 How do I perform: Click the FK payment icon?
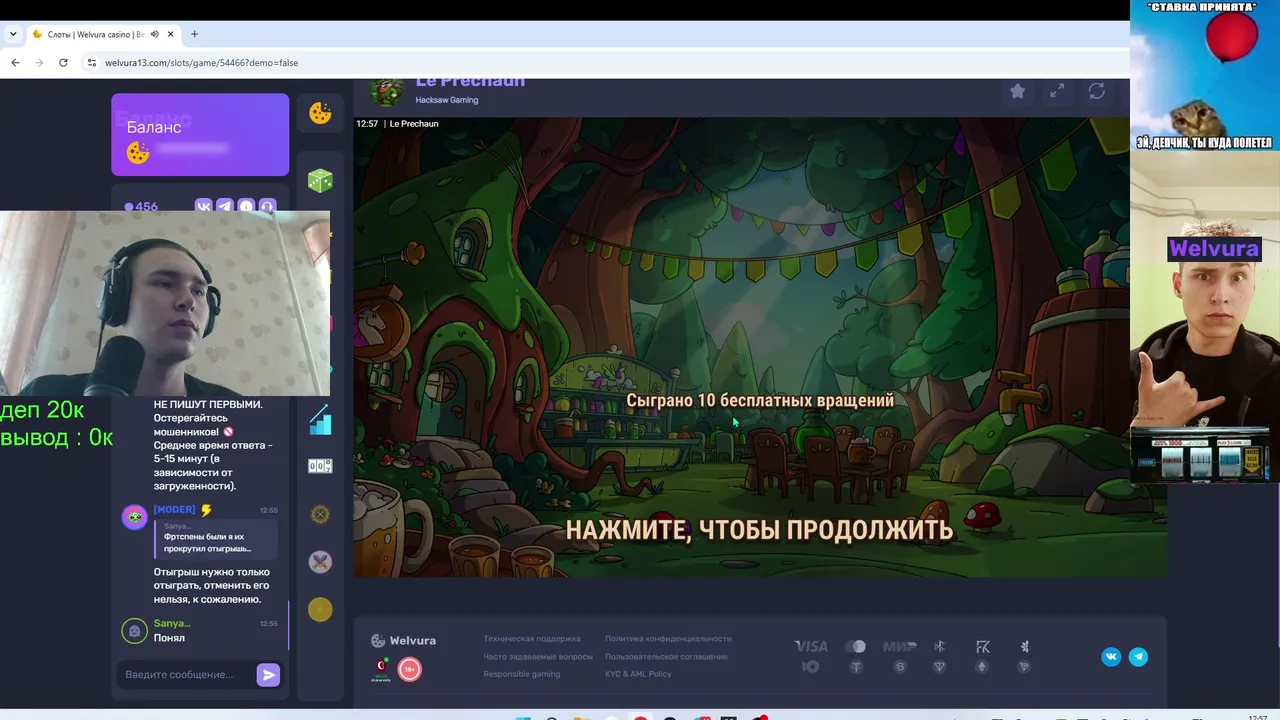click(x=983, y=647)
